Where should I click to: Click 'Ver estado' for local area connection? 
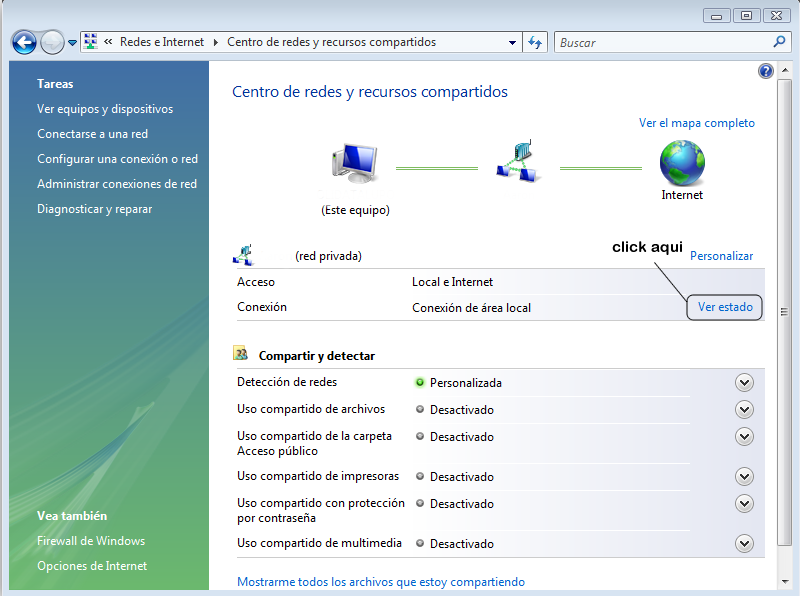tap(725, 307)
